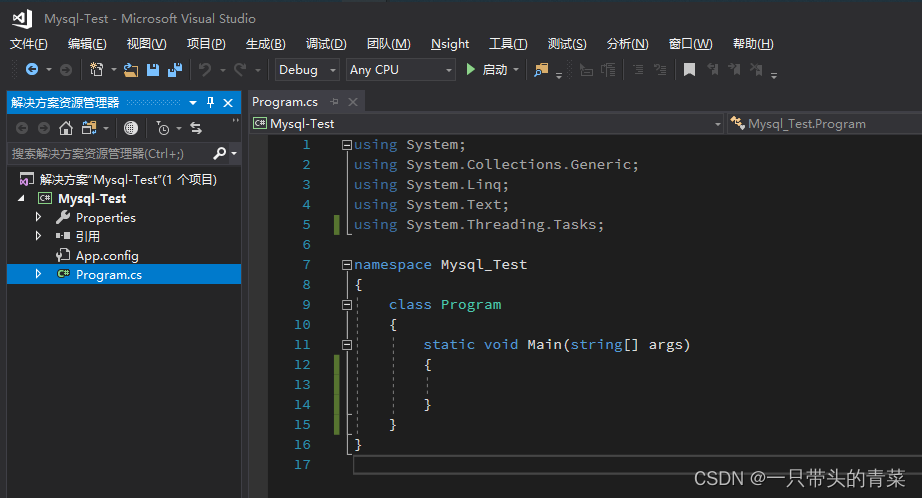922x498 pixels.
Task: Click the solution and folder view switch icon
Action: click(89, 128)
